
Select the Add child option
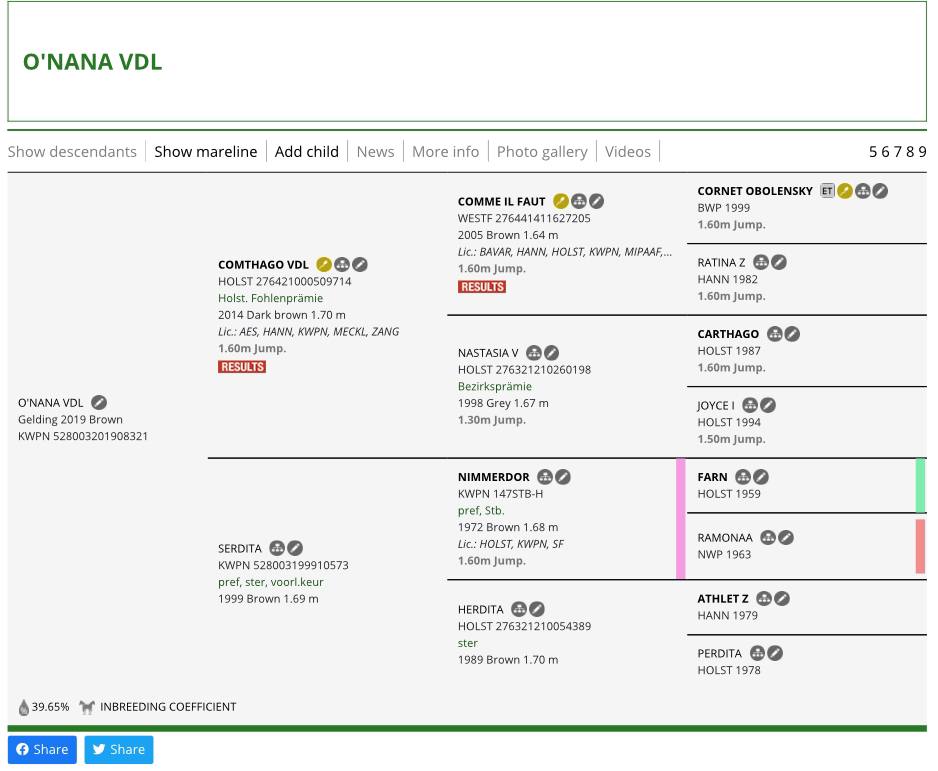(306, 151)
